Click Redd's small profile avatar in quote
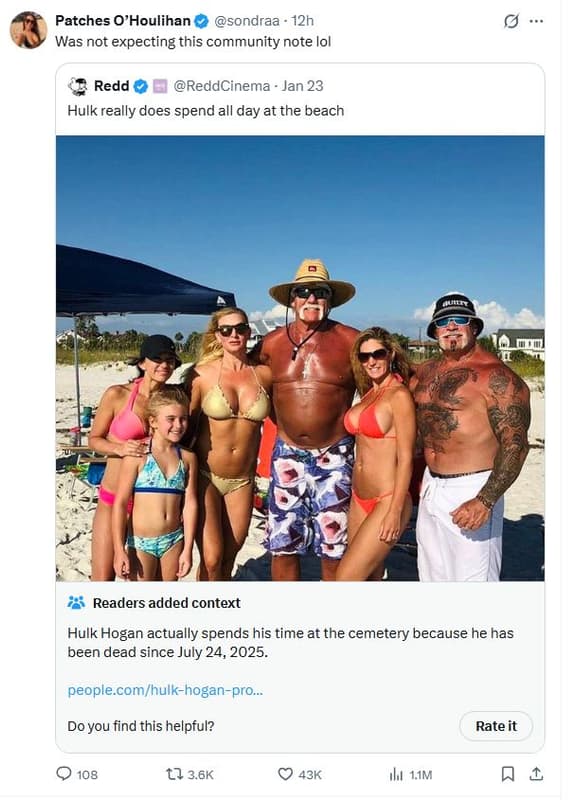Viewport: 575px width, 800px height. (78, 86)
